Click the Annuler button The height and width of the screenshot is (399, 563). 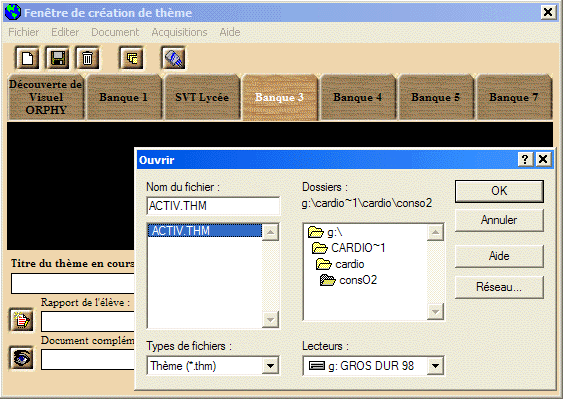[499, 220]
